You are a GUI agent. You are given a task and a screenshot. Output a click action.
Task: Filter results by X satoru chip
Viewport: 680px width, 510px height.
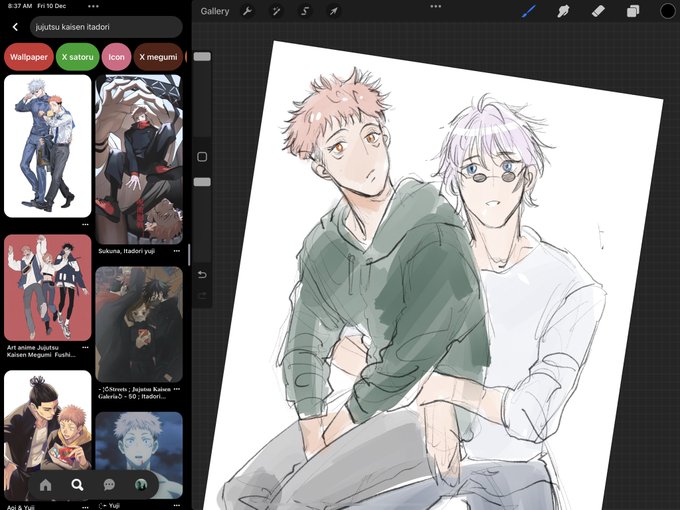(78, 57)
